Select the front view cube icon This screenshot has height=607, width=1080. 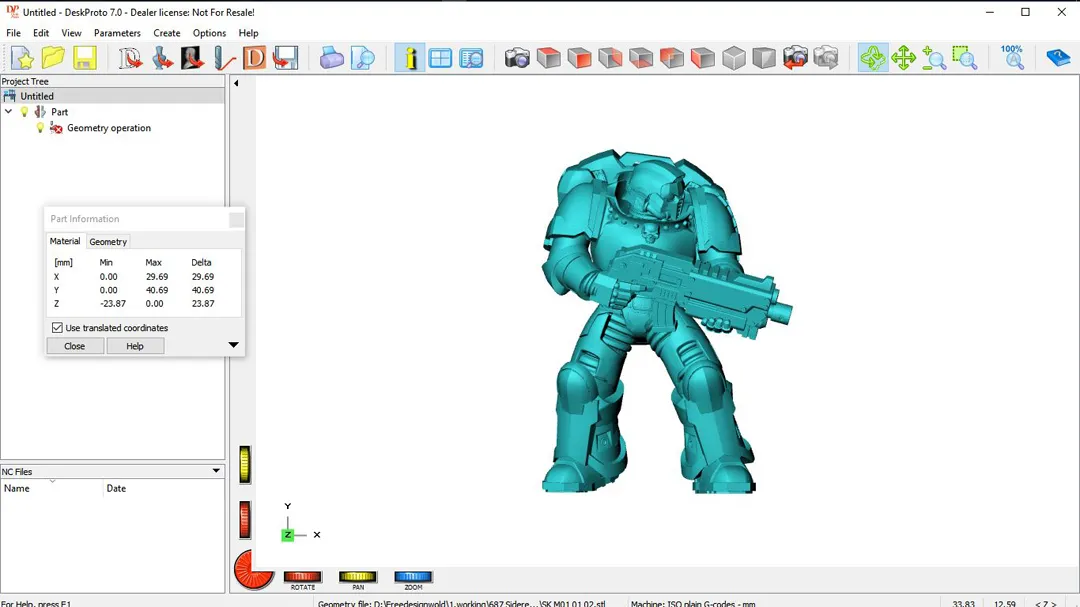click(579, 58)
